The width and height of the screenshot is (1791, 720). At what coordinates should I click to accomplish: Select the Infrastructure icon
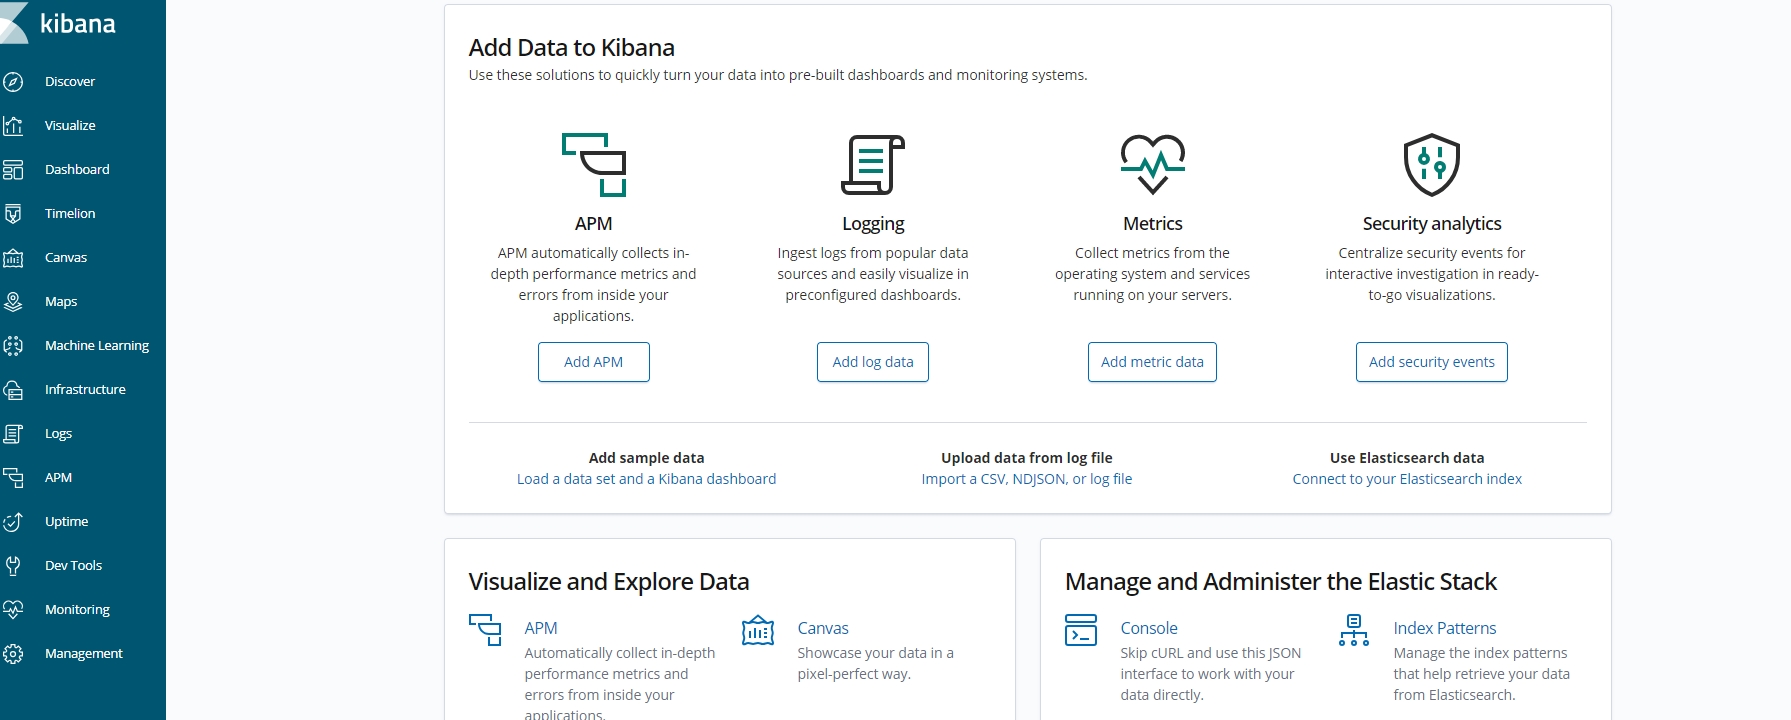13,390
